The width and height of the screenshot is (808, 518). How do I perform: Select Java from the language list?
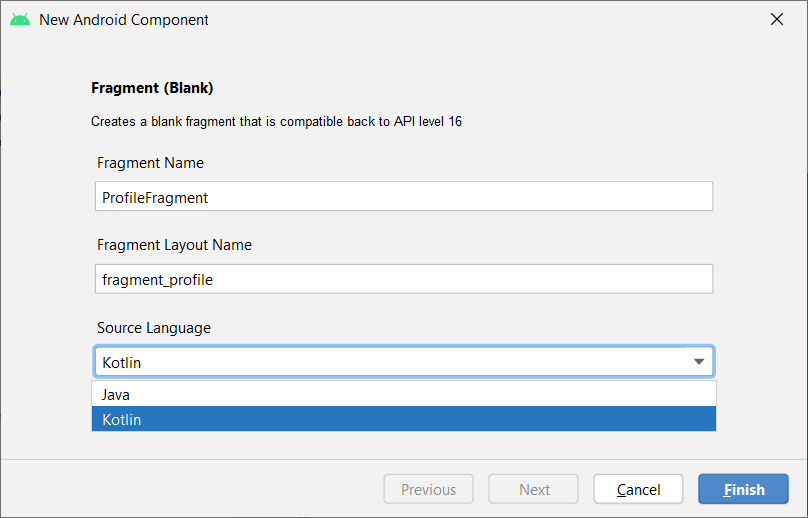pos(404,394)
